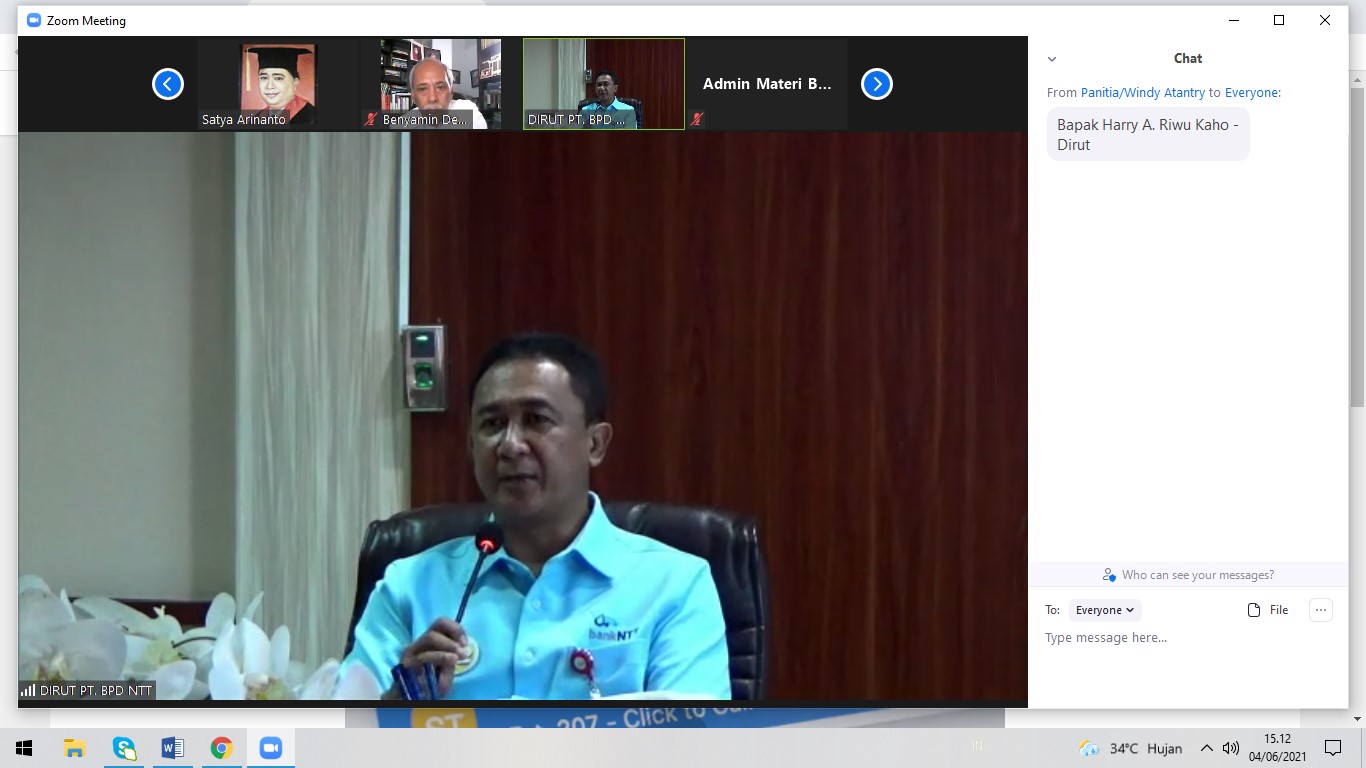
Task: Go to previous participants with left arrow
Action: coord(168,84)
